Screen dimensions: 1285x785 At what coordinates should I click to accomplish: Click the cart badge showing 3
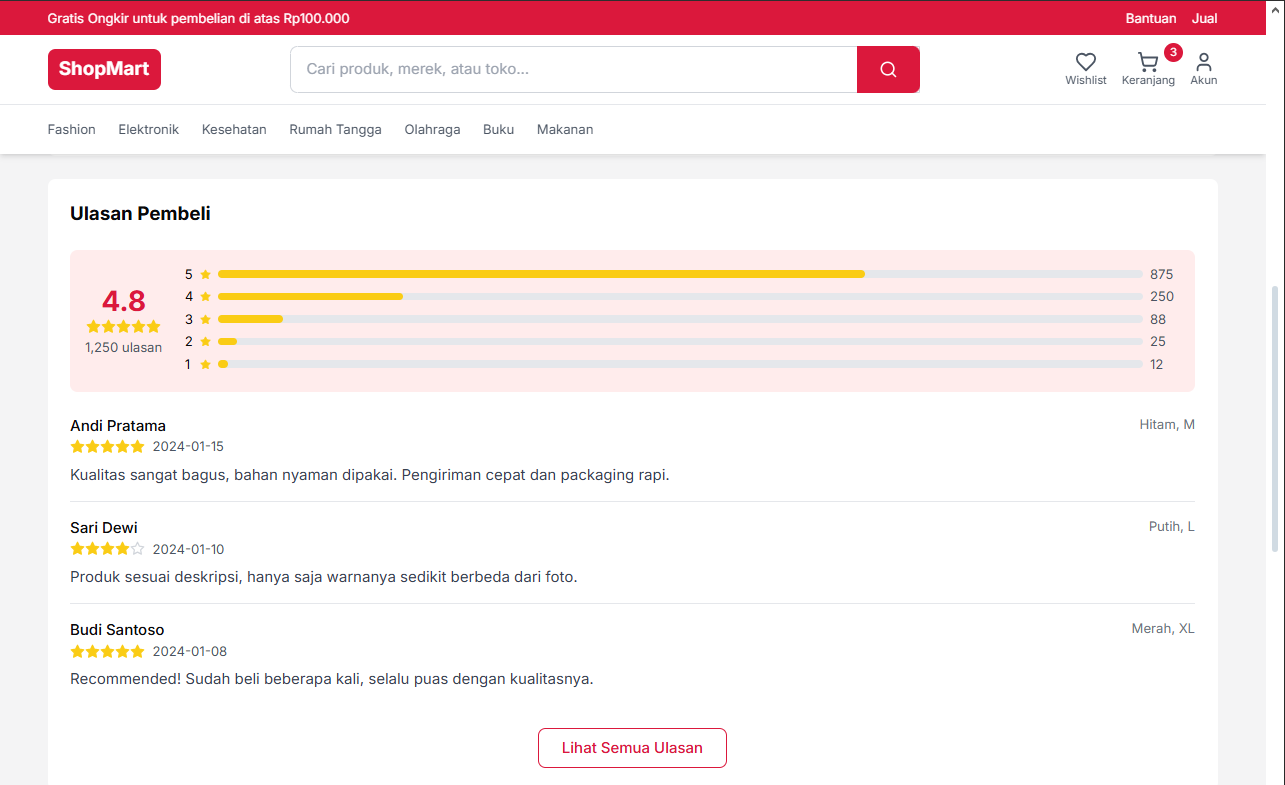point(1173,52)
